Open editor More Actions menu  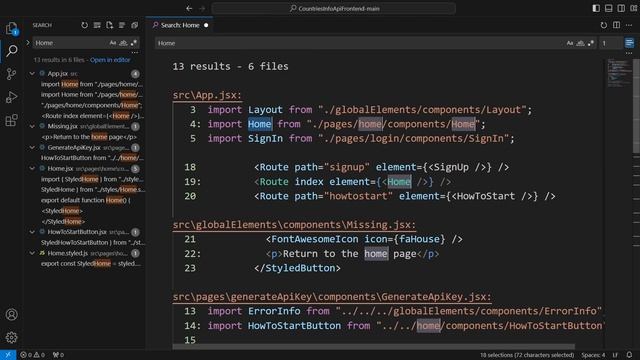coord(629,25)
